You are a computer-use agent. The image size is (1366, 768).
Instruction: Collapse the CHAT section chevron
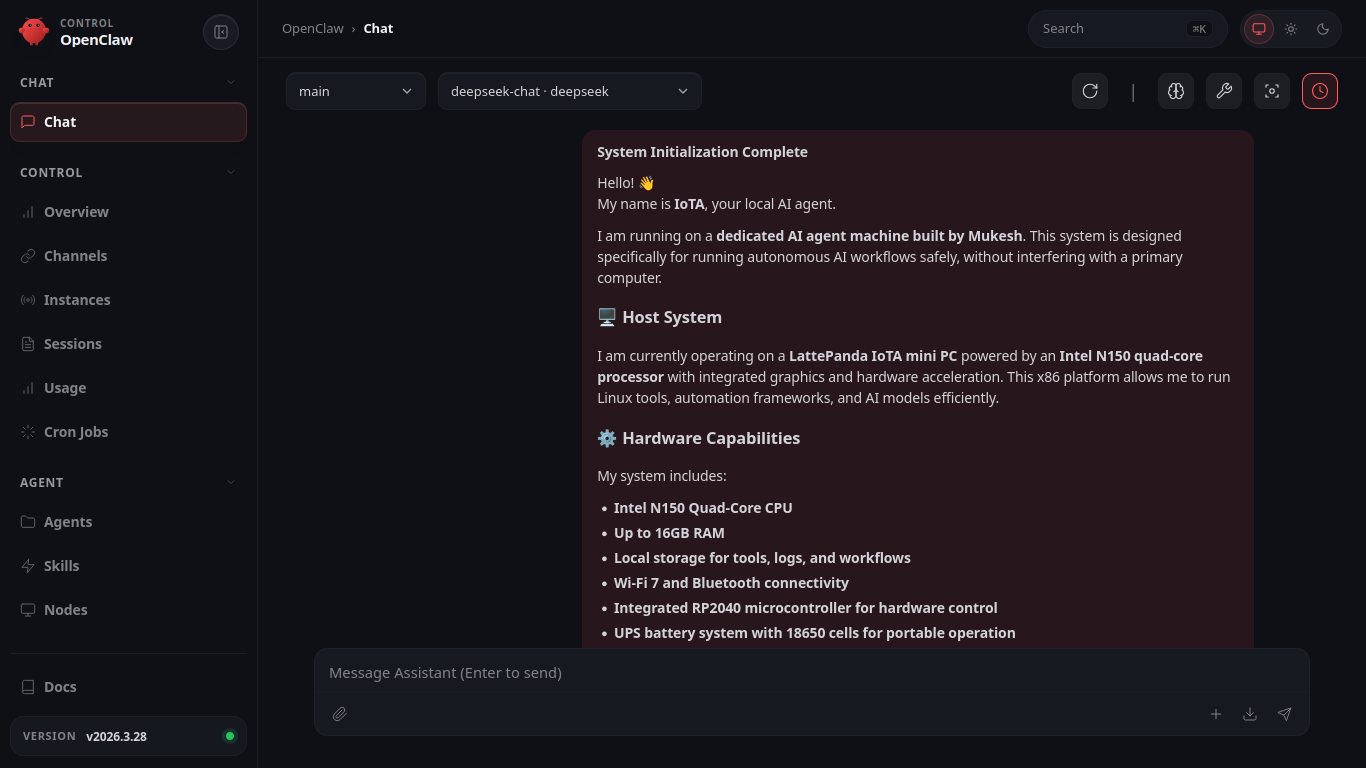tap(231, 82)
